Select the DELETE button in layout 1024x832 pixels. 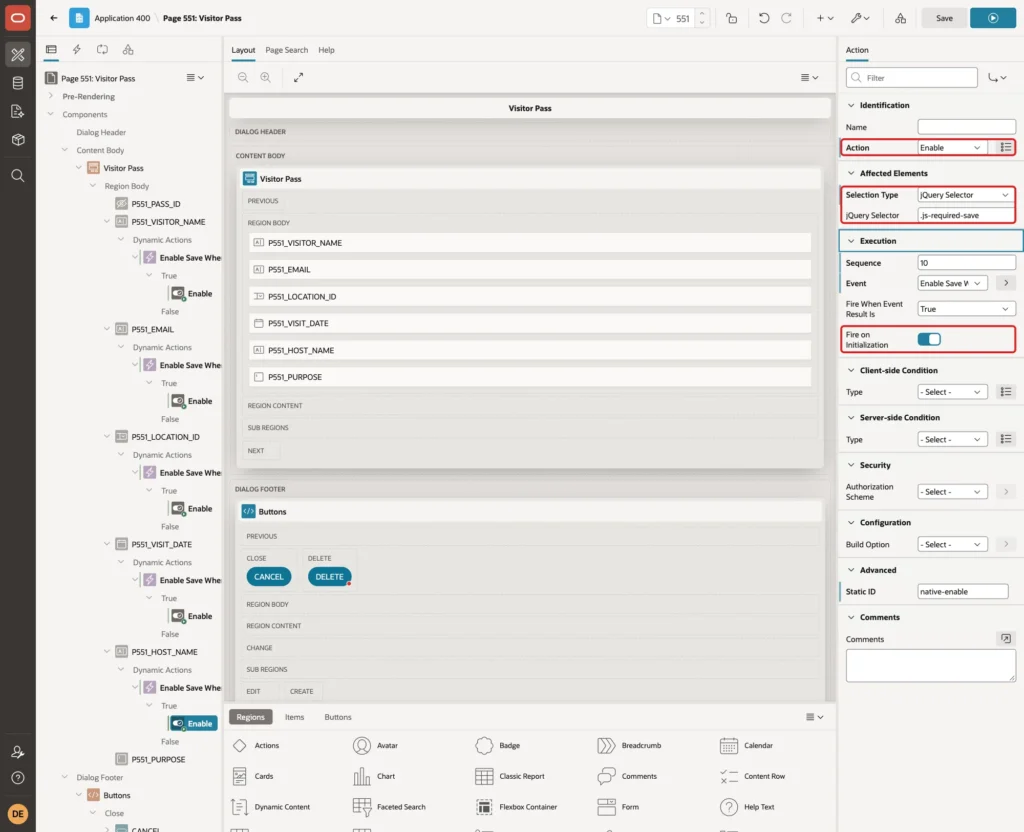tap(329, 577)
